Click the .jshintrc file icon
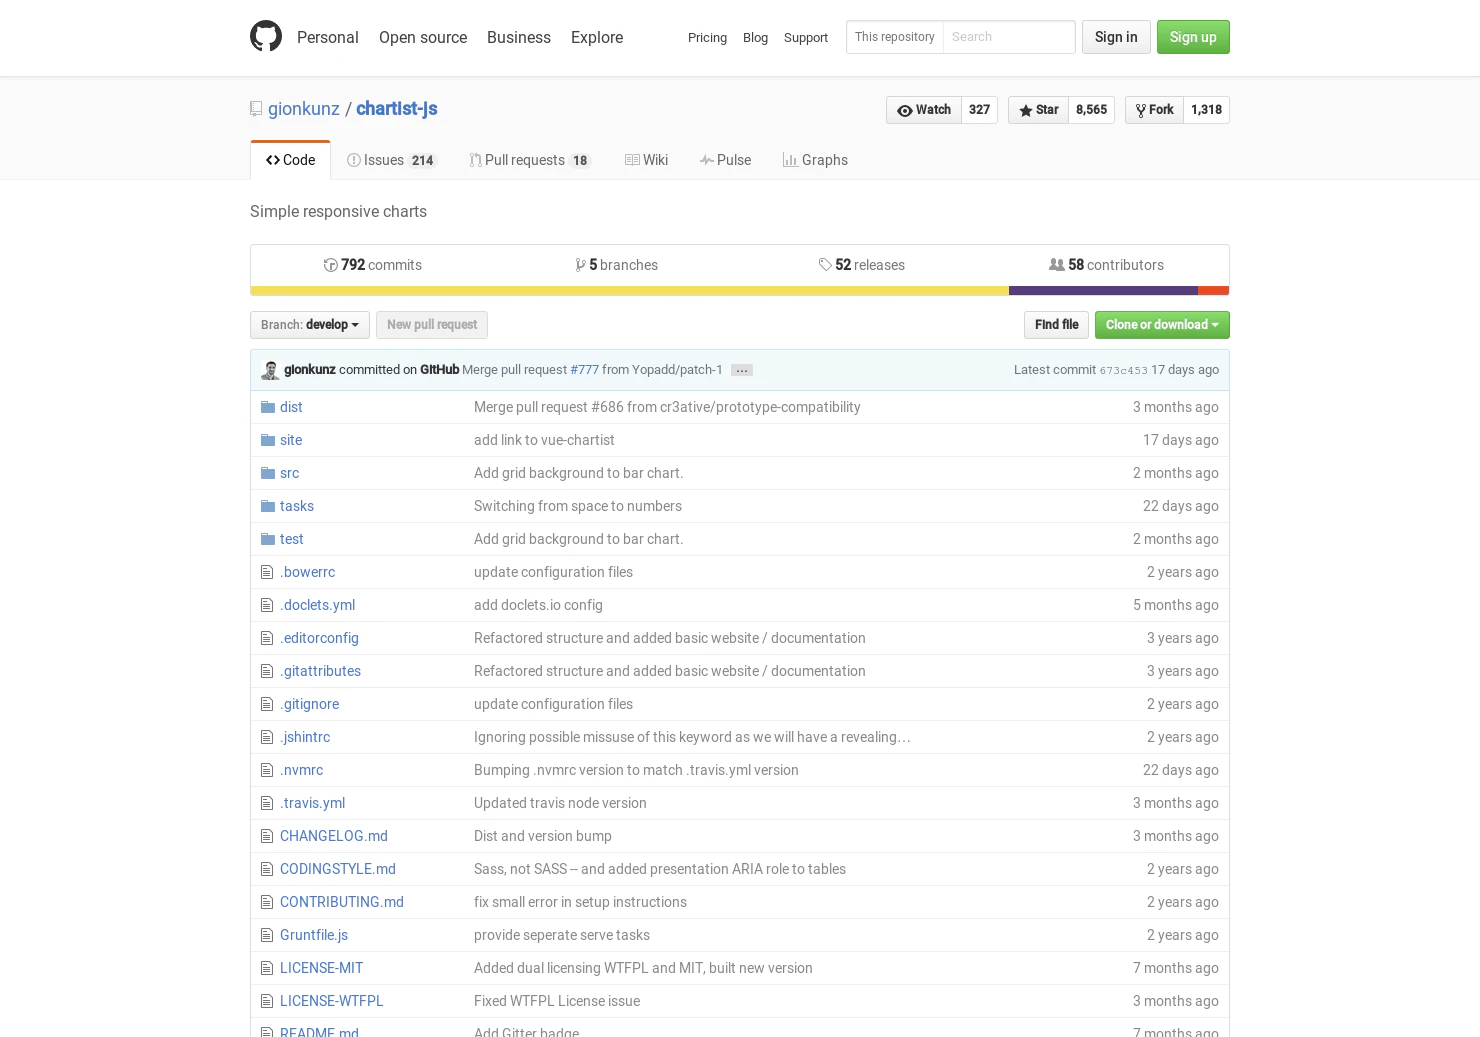This screenshot has width=1480, height=1037. [267, 737]
